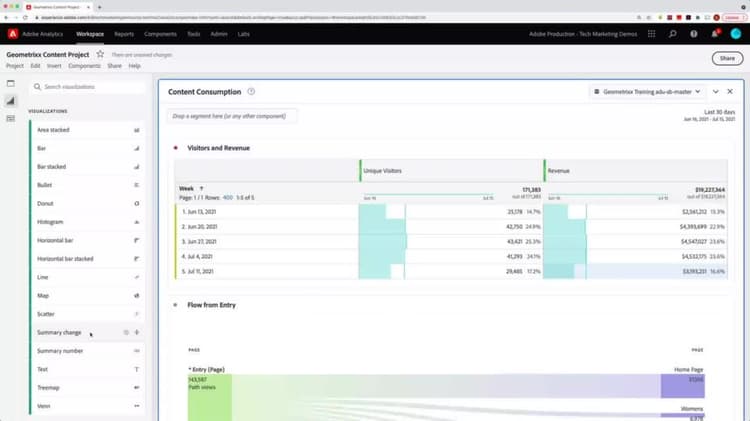Close the Content Consumption panel
Image resolution: width=750 pixels, height=421 pixels.
tap(730, 91)
